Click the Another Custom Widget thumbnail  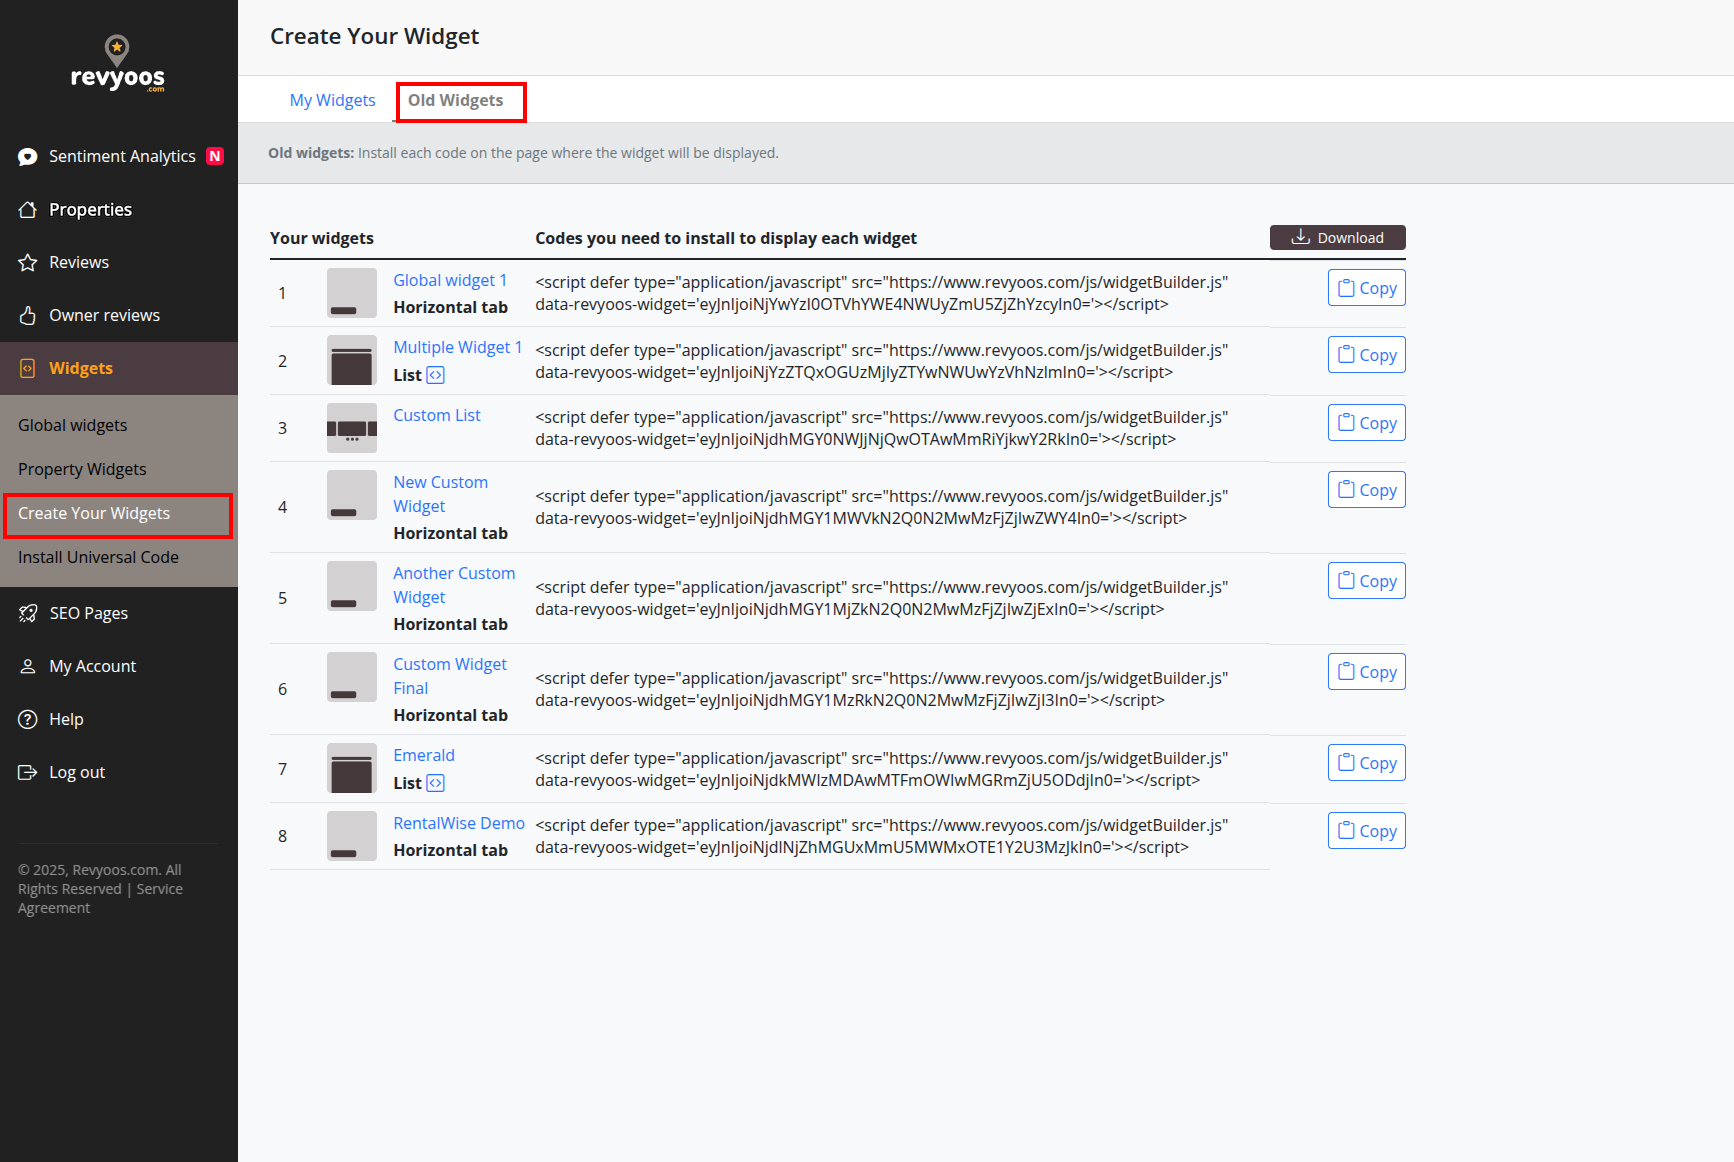pyautogui.click(x=352, y=586)
